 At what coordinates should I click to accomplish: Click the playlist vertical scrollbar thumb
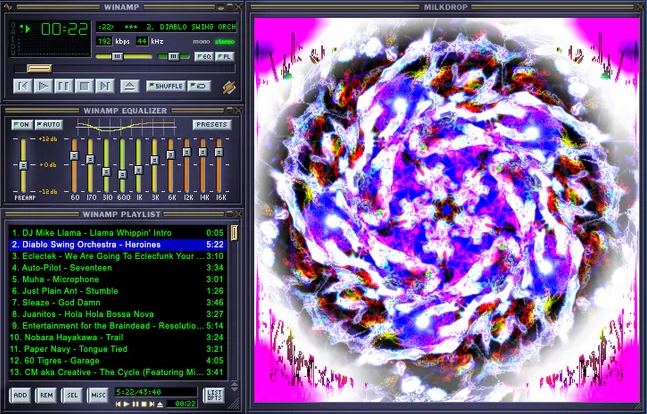coord(234,233)
